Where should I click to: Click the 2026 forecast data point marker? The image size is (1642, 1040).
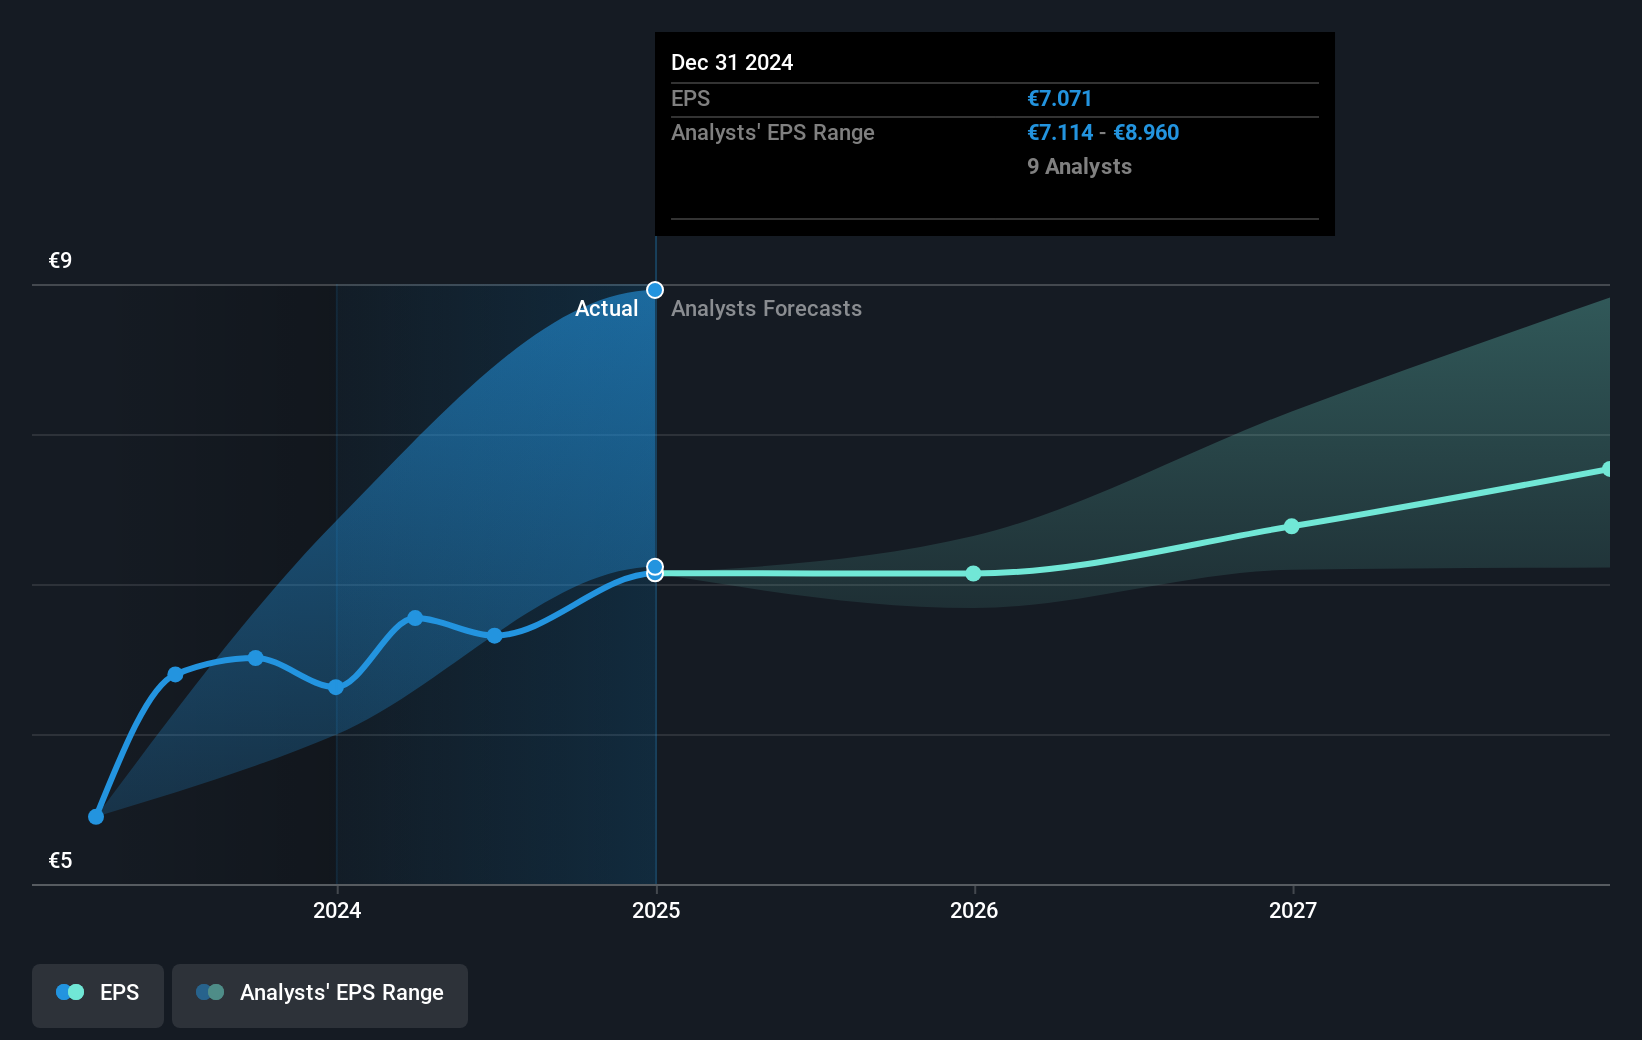(x=973, y=573)
